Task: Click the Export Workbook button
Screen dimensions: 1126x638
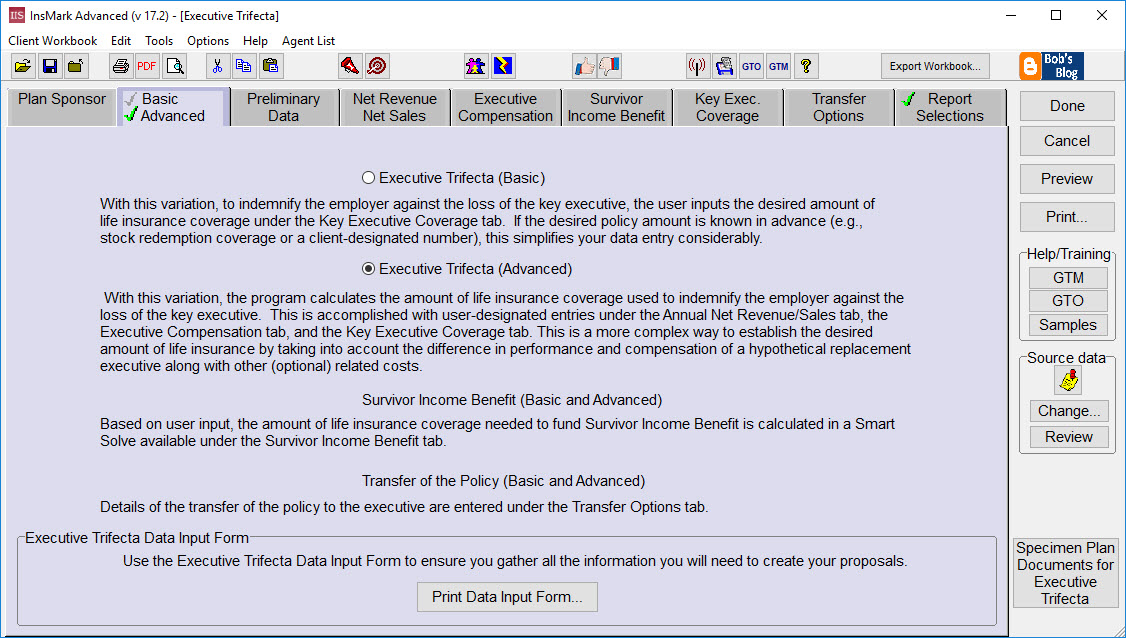Action: pos(935,66)
